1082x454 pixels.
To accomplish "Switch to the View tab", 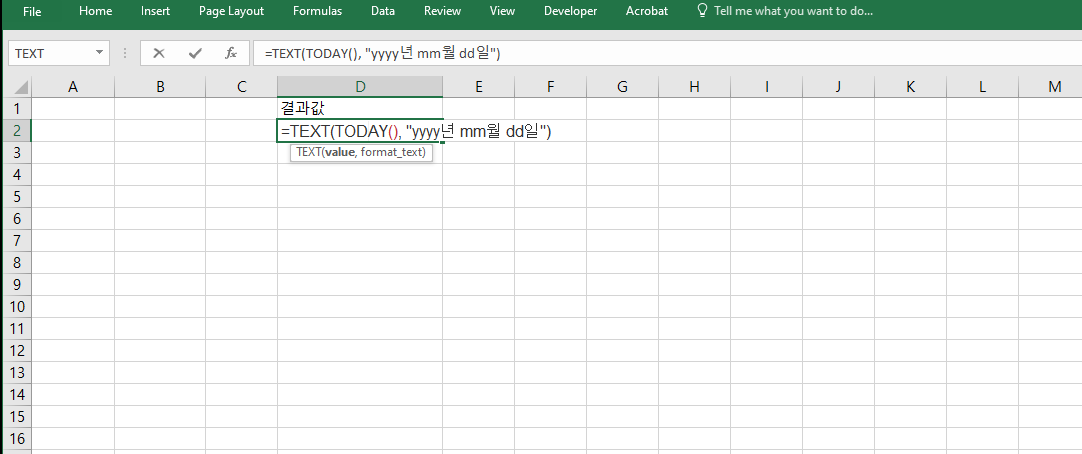I will pyautogui.click(x=502, y=11).
